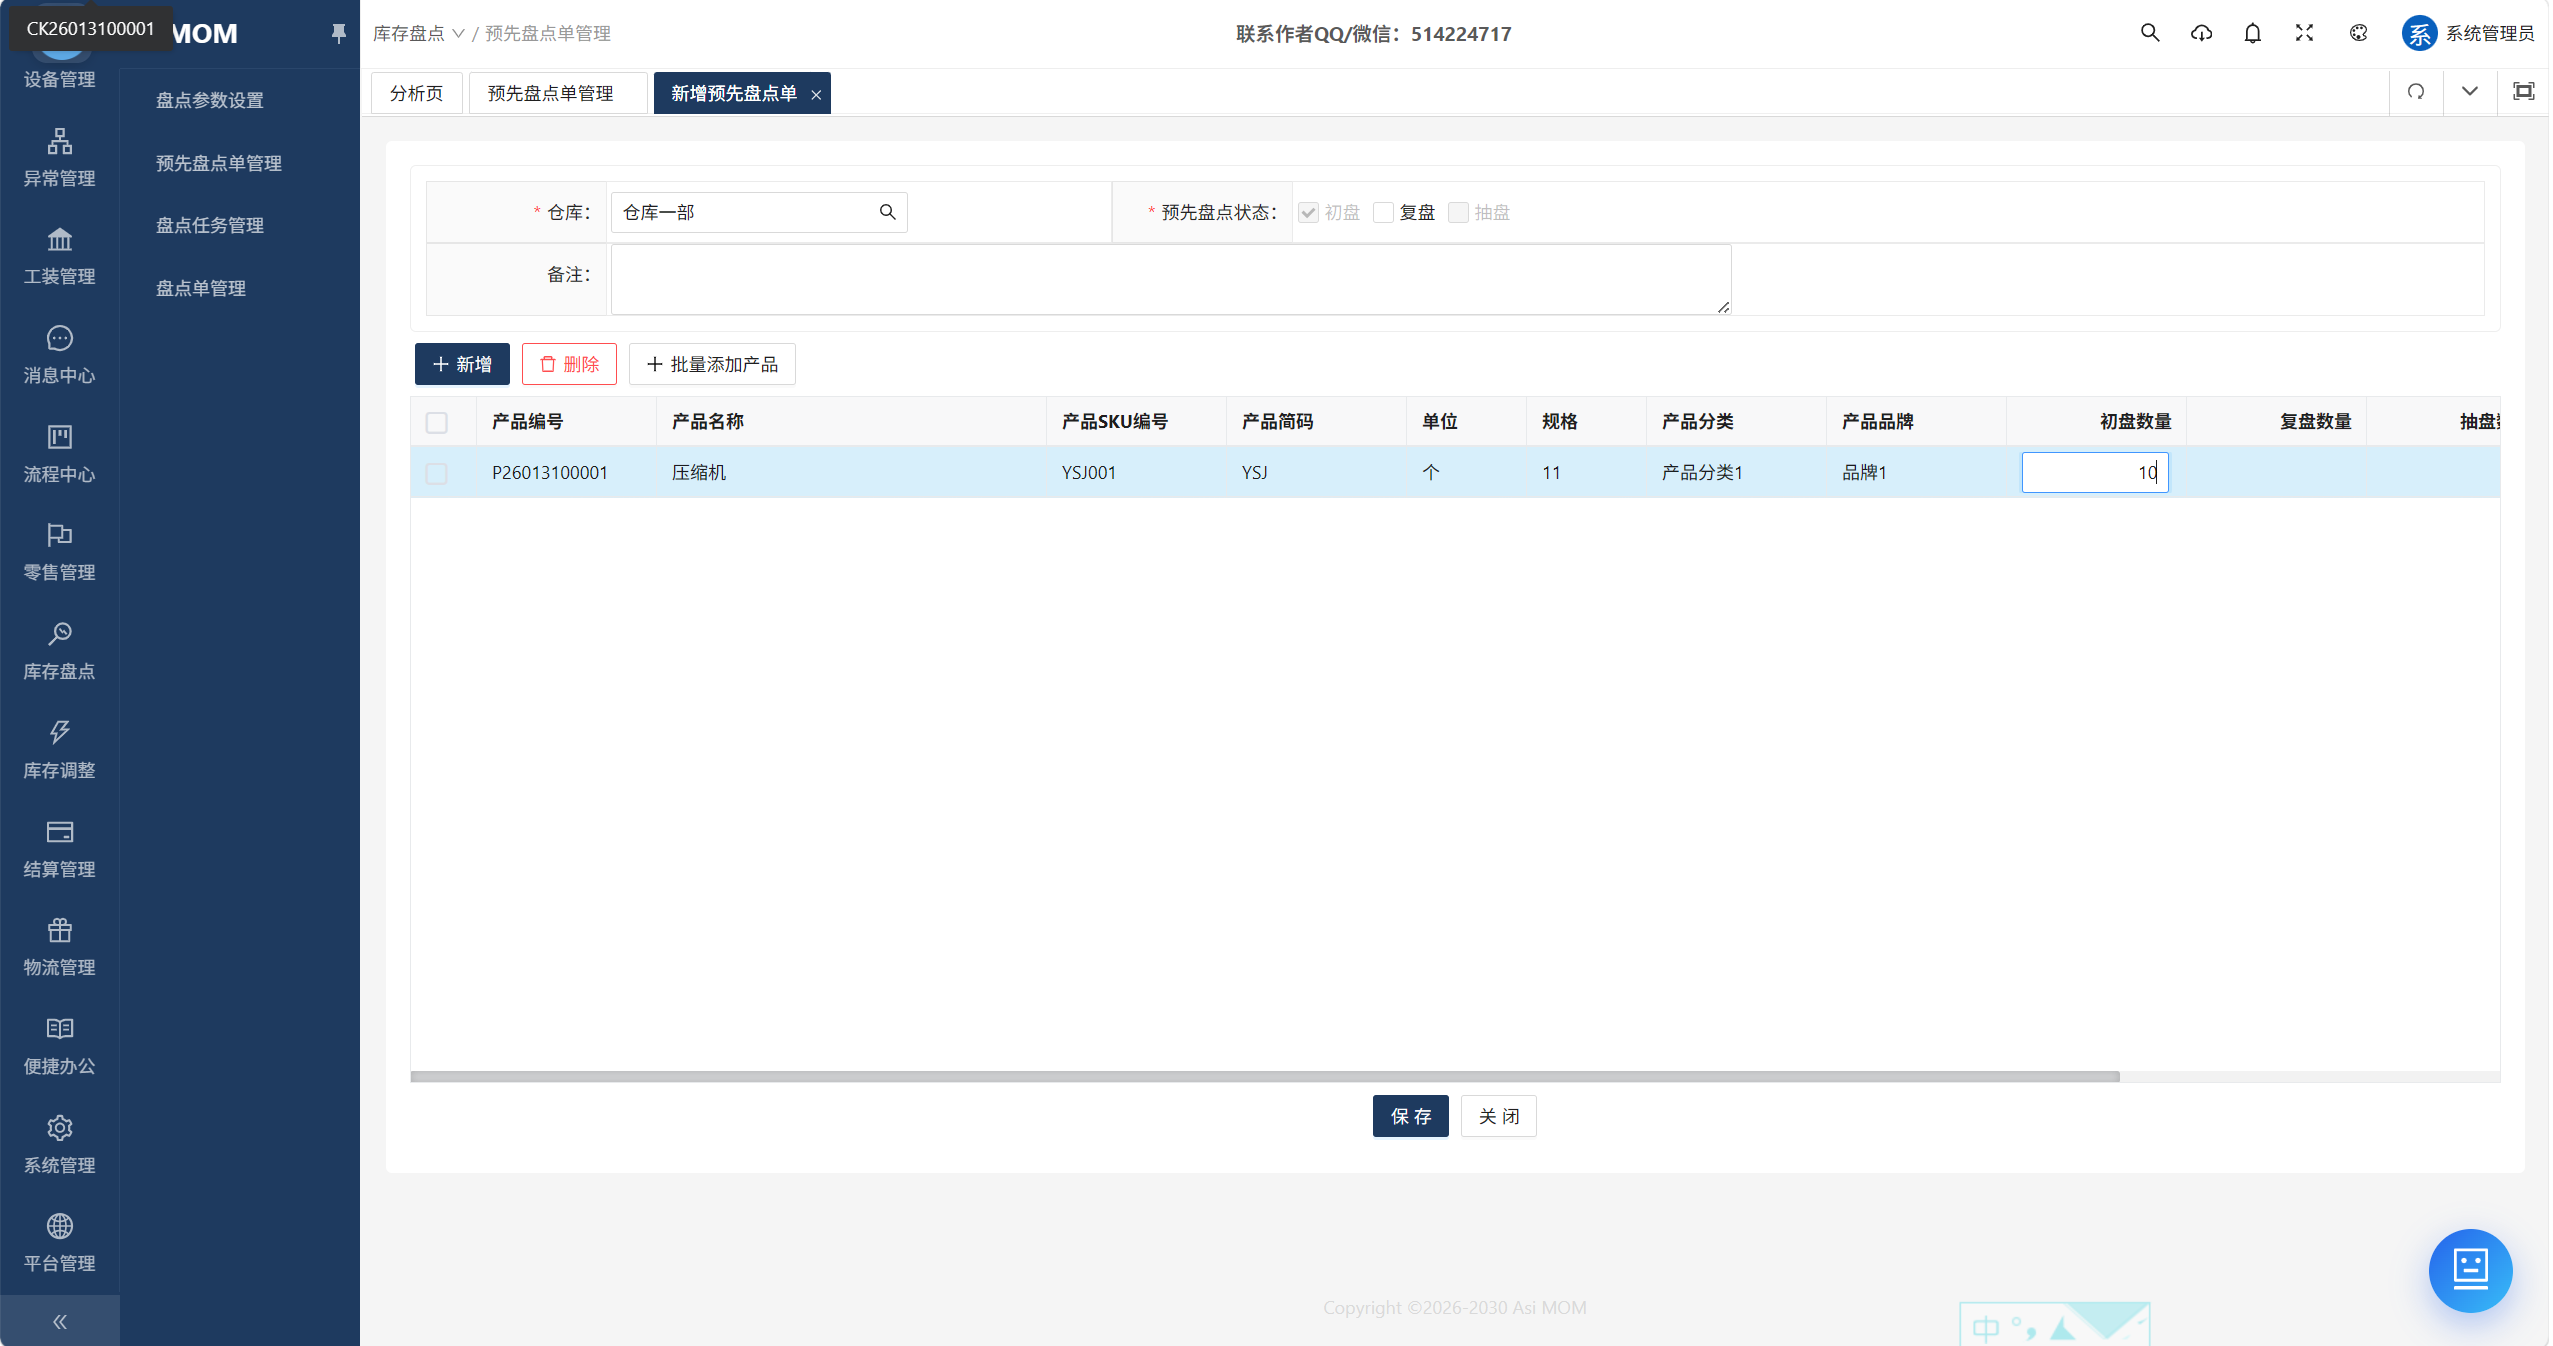The height and width of the screenshot is (1346, 2553).
Task: Open 系统管理 settings in sidebar
Action: pyautogui.click(x=59, y=1145)
